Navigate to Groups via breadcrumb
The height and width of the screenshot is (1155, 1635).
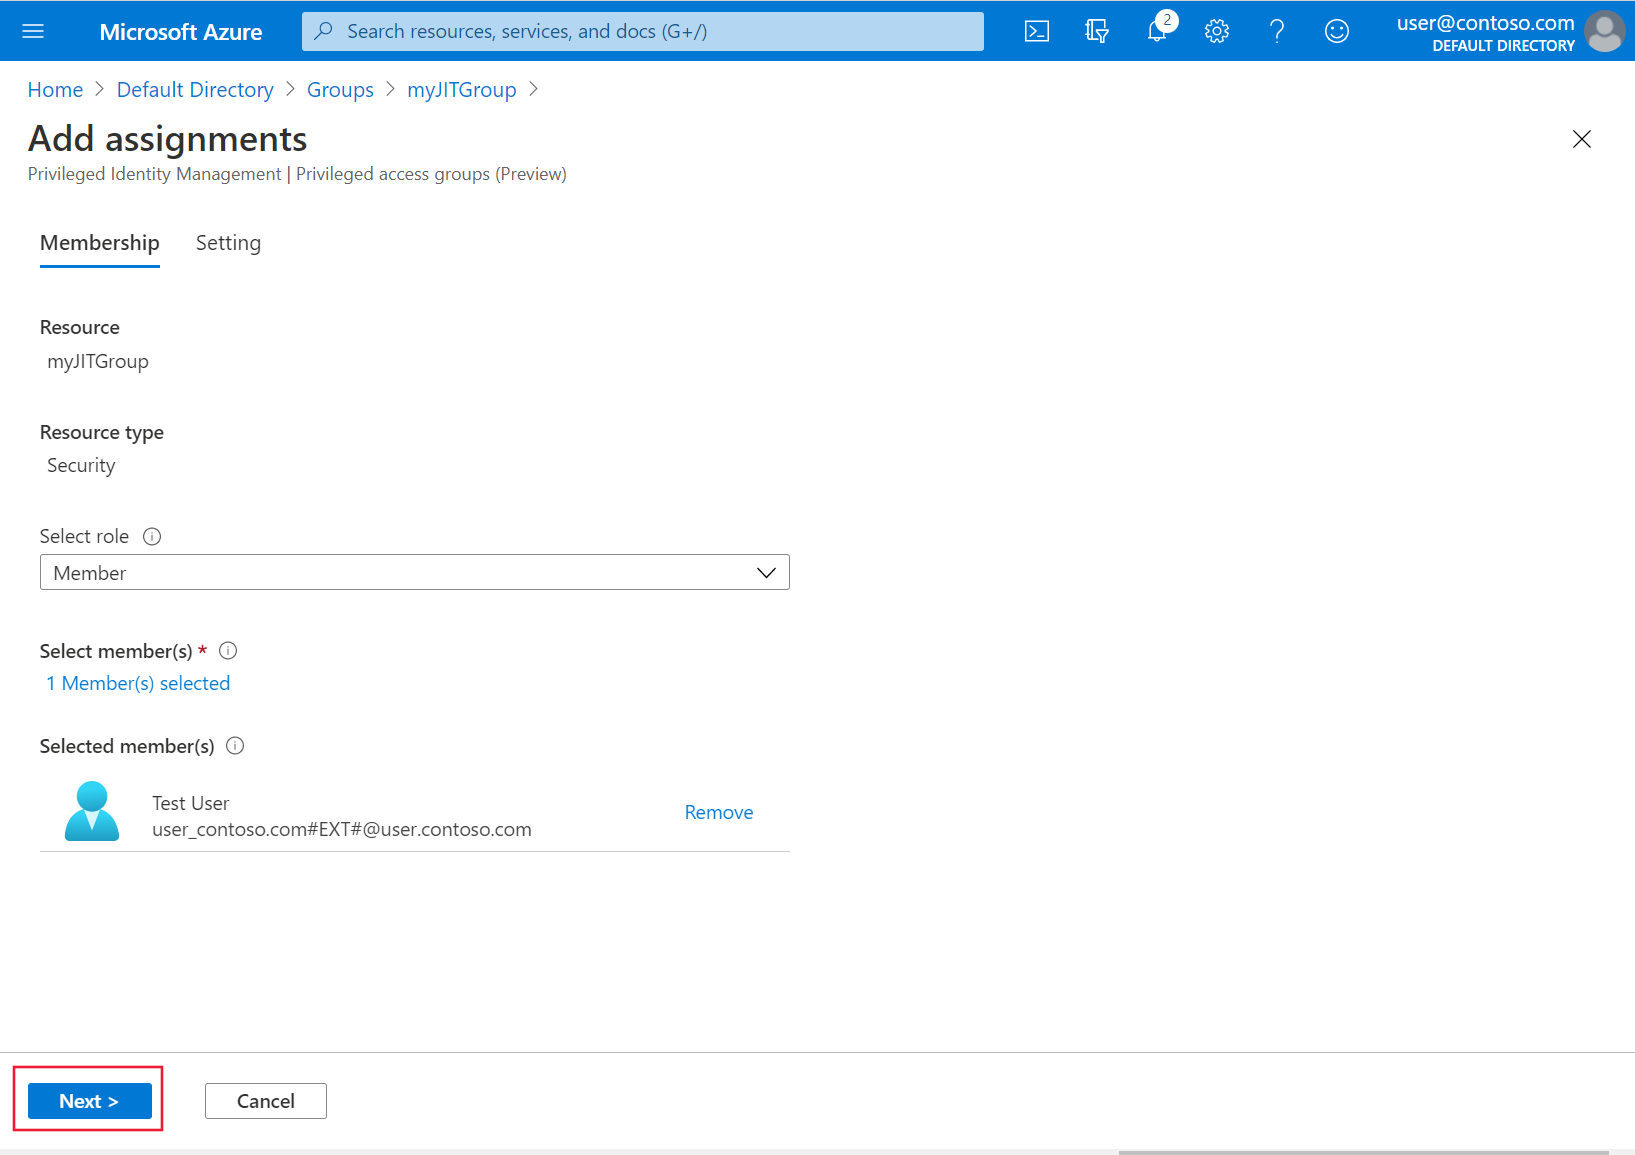[x=340, y=89]
